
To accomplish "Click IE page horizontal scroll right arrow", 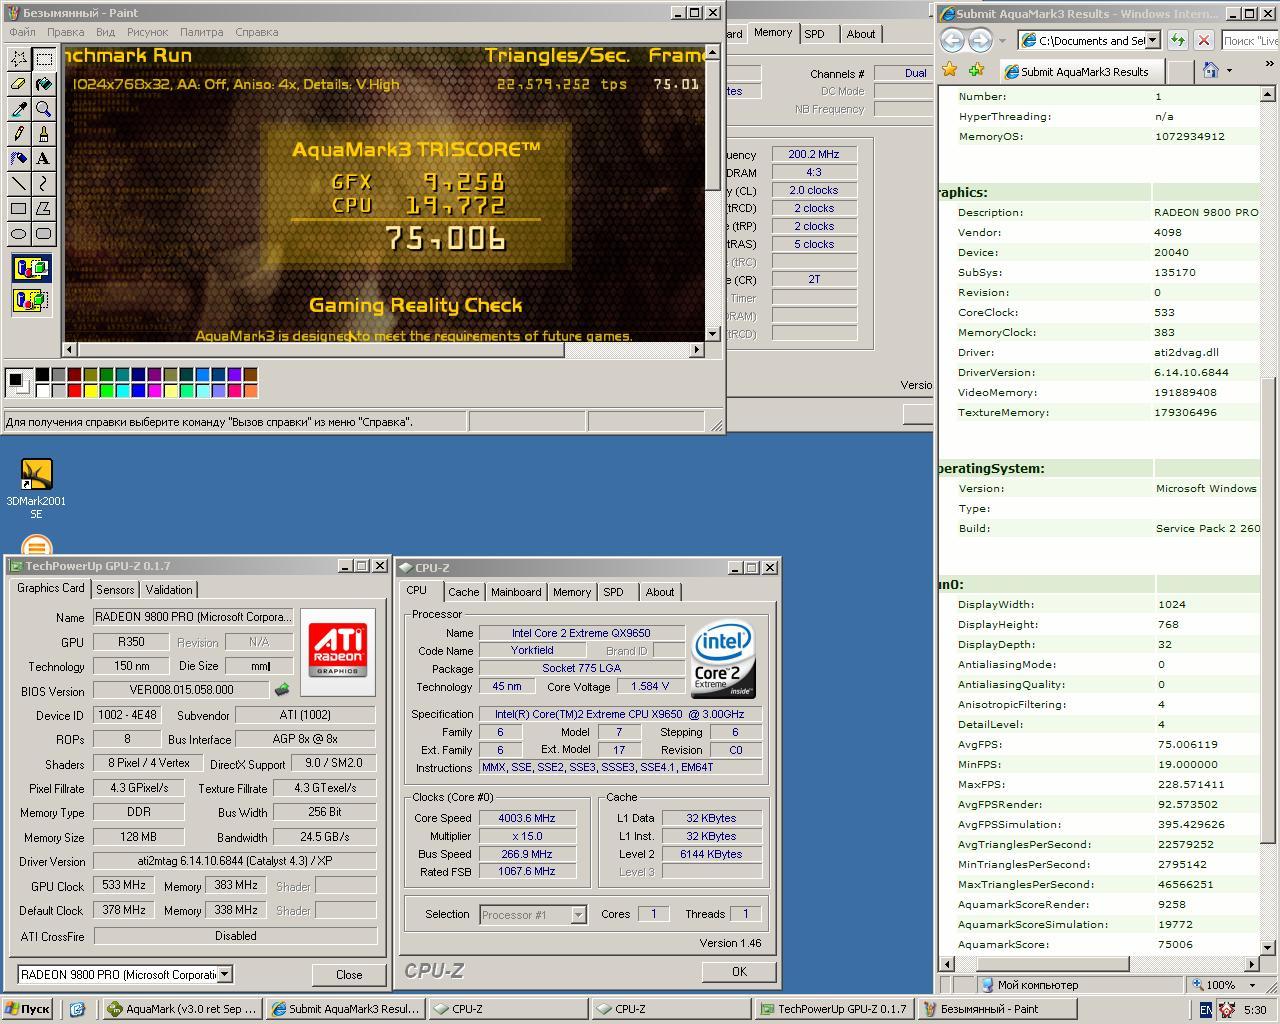I will pyautogui.click(x=1251, y=964).
